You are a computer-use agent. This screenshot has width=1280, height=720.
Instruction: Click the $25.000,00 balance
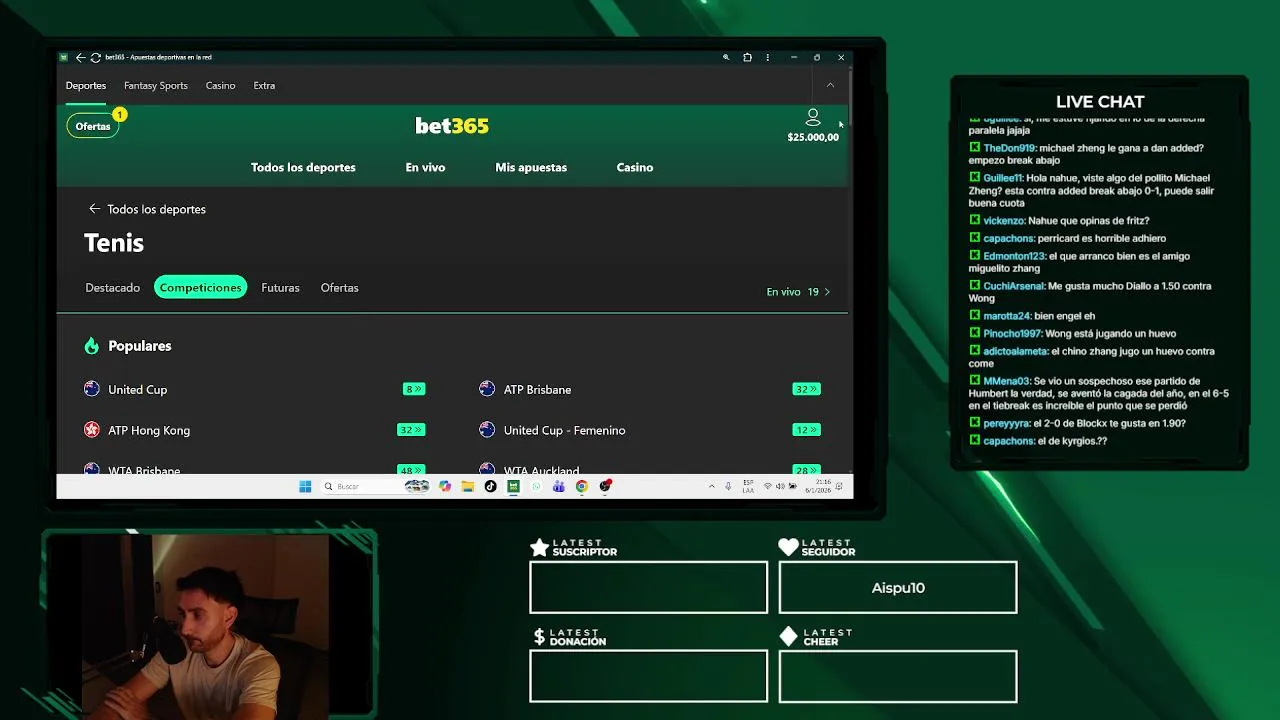pyautogui.click(x=813, y=137)
